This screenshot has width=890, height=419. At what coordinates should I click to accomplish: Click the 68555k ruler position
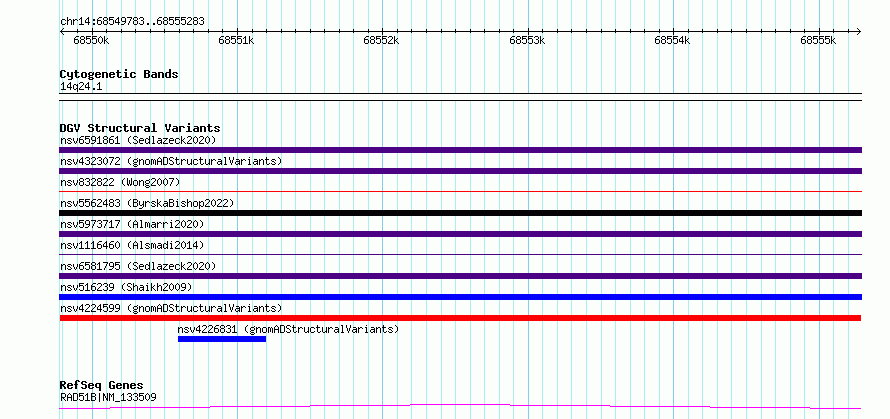click(x=818, y=40)
